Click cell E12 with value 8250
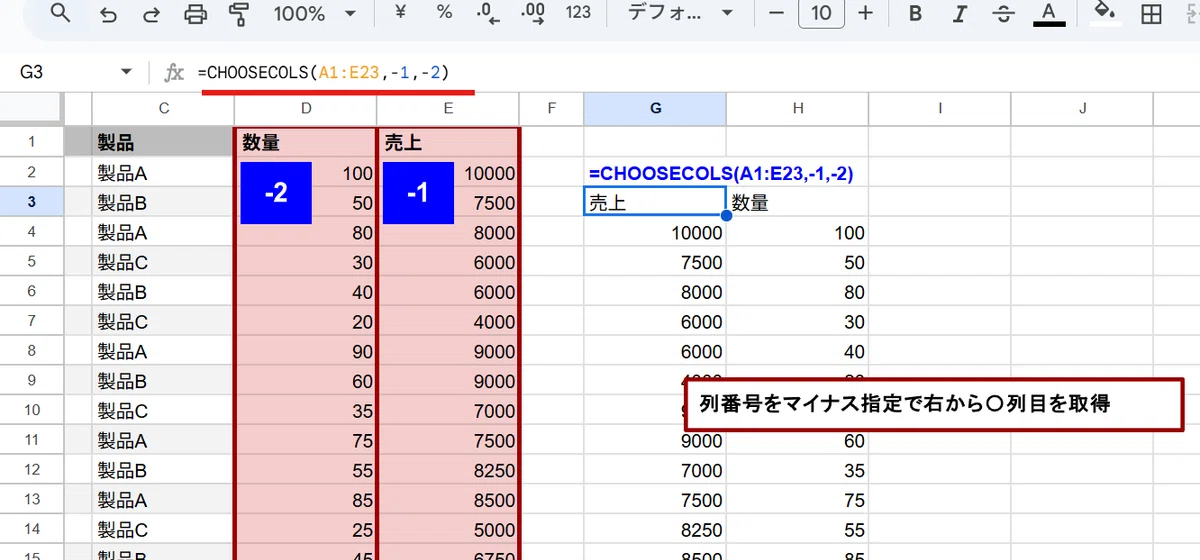Image resolution: width=1200 pixels, height=560 pixels. [448, 471]
